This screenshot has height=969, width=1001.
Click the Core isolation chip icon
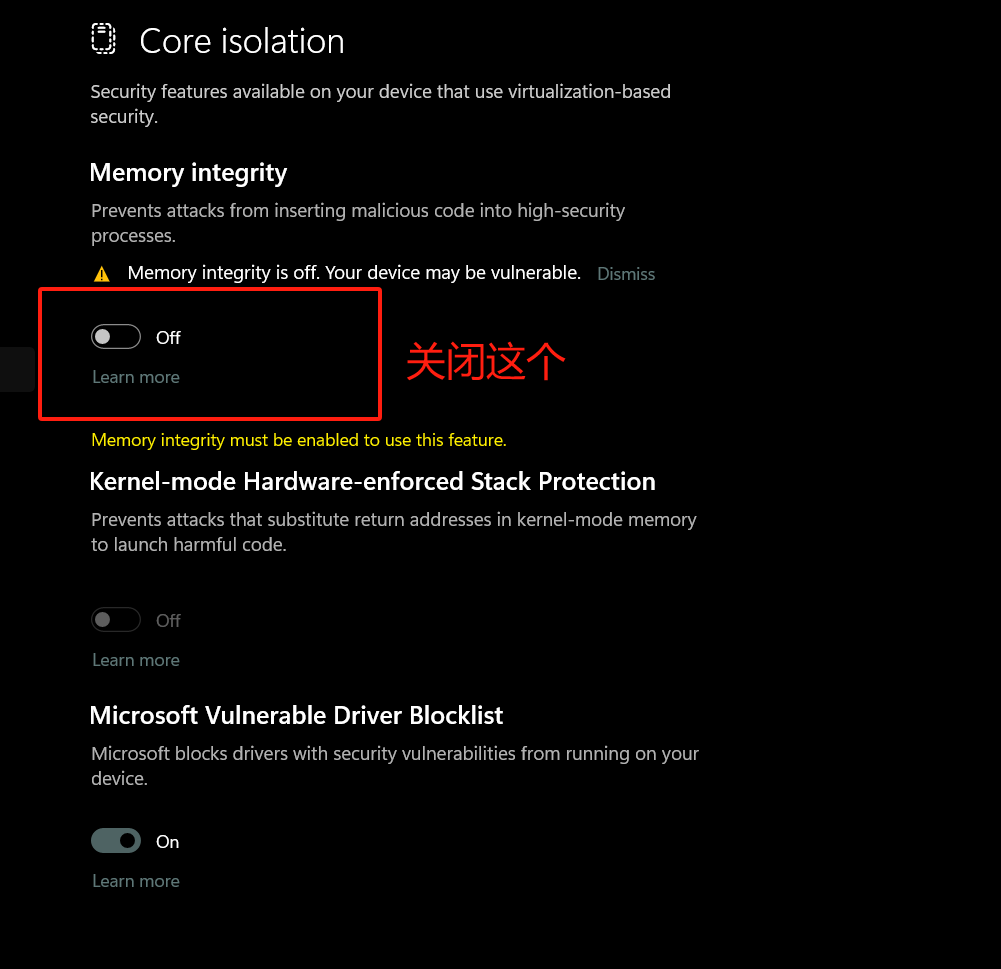[103, 39]
